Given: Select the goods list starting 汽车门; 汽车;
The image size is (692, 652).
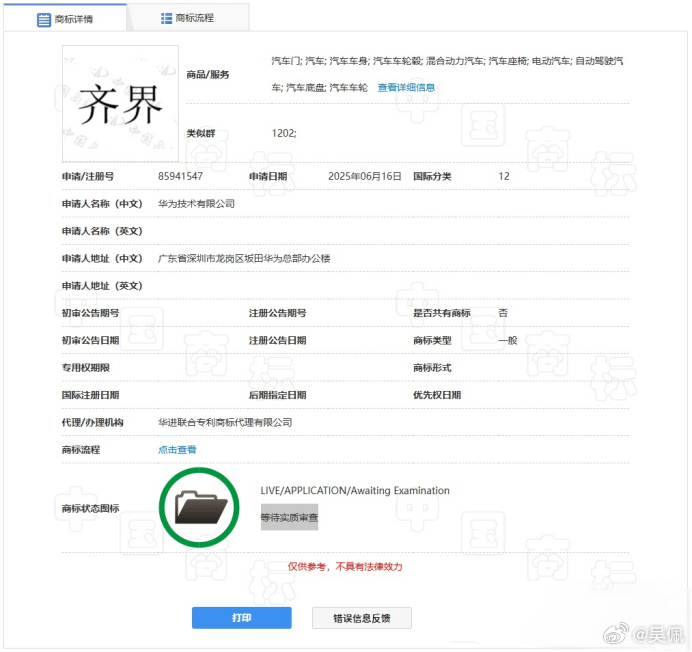Looking at the screenshot, I should click(447, 74).
